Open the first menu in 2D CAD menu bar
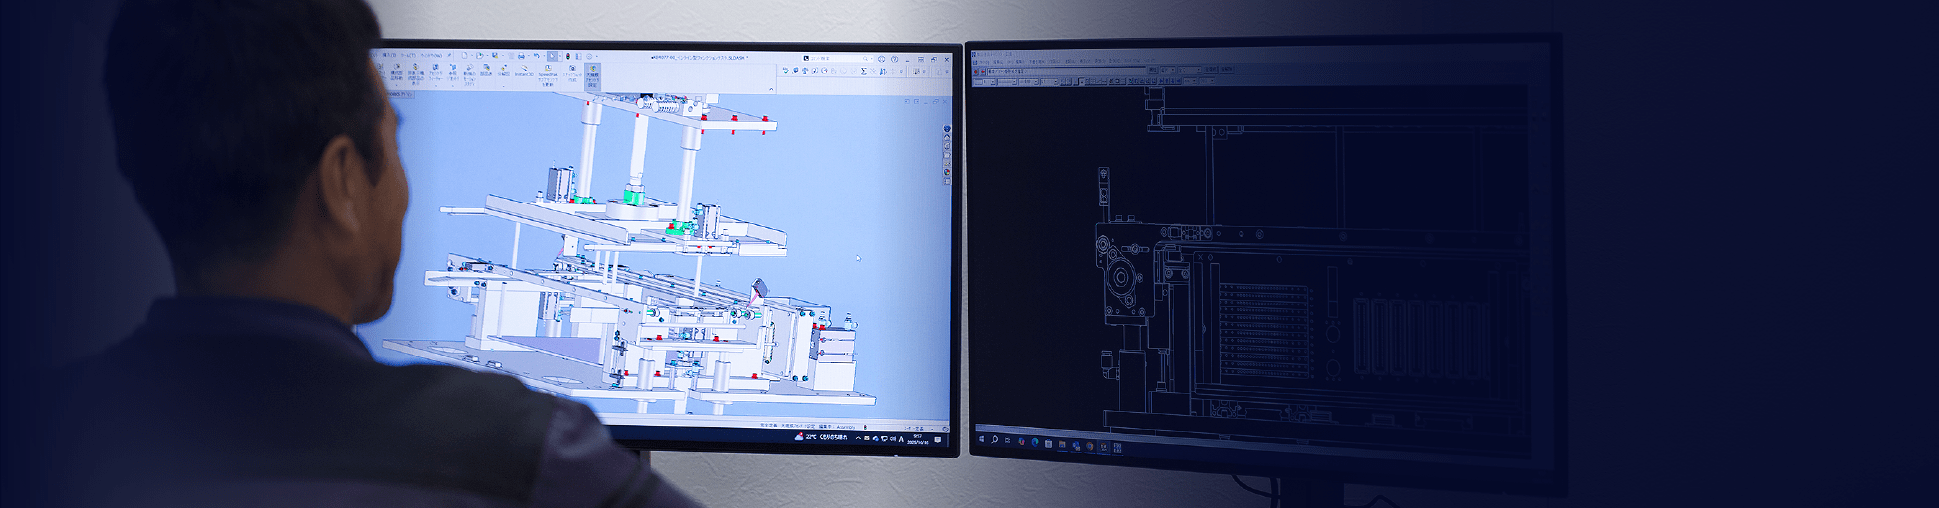1939x508 pixels. coord(983,62)
